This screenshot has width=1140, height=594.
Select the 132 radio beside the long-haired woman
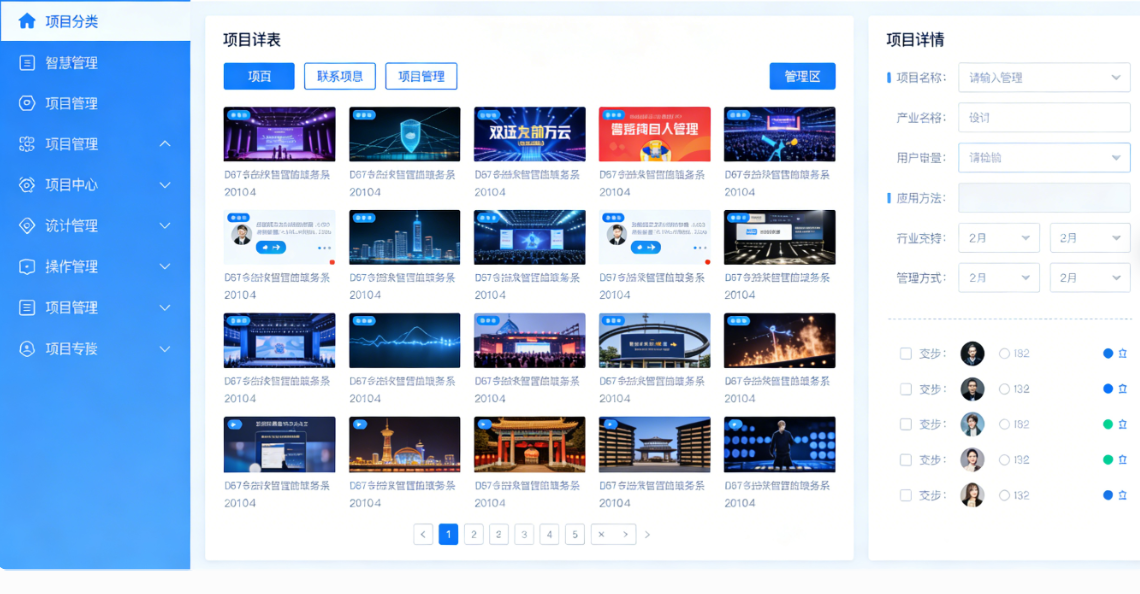pos(1004,495)
